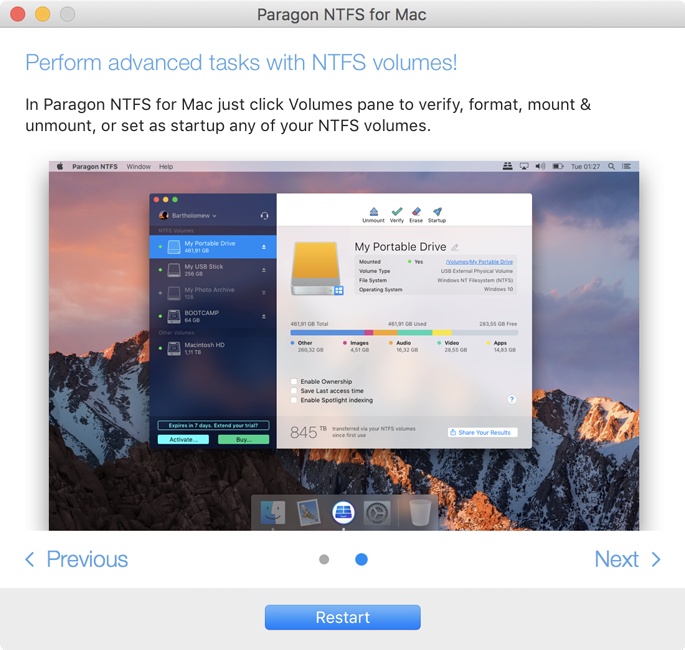Click eject icon next to BOOTCAMP
This screenshot has height=650, width=685.
(x=264, y=316)
